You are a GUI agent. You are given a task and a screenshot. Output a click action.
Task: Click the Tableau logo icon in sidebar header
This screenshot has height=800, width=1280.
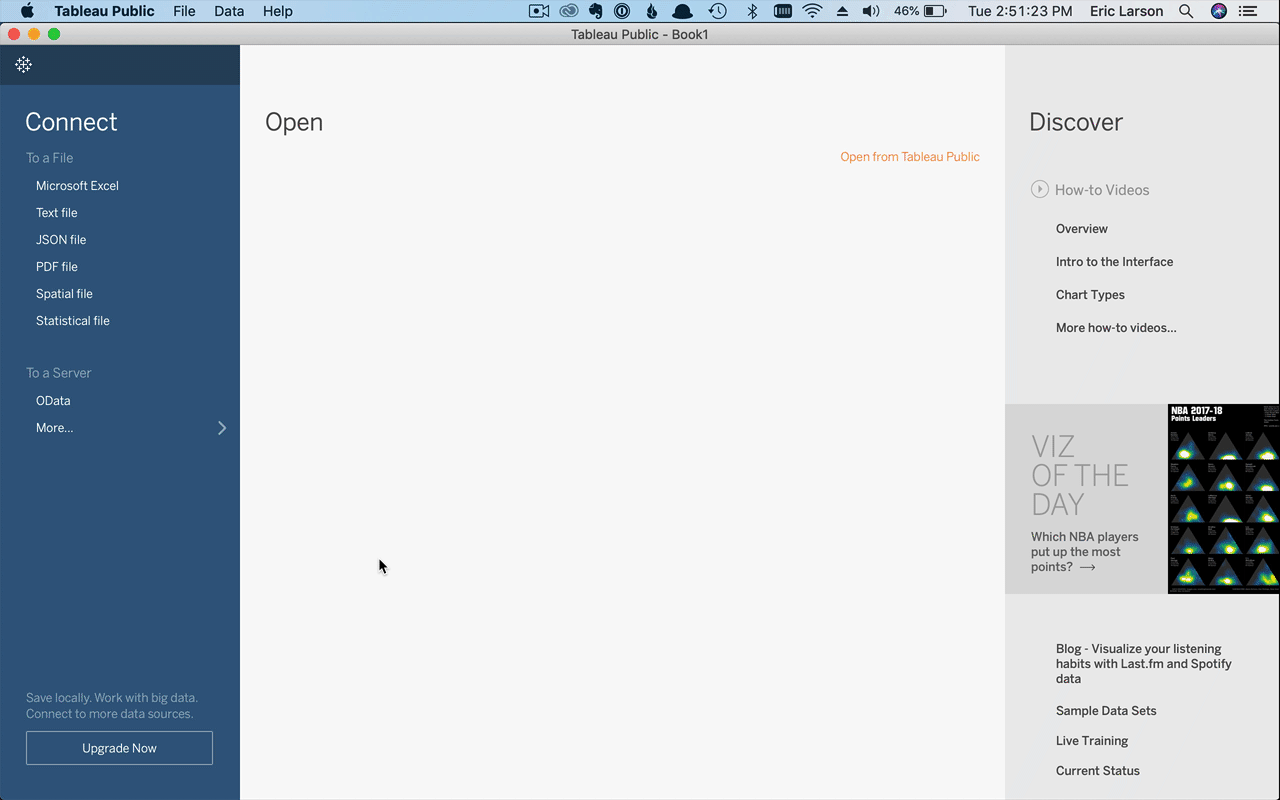[x=23, y=65]
